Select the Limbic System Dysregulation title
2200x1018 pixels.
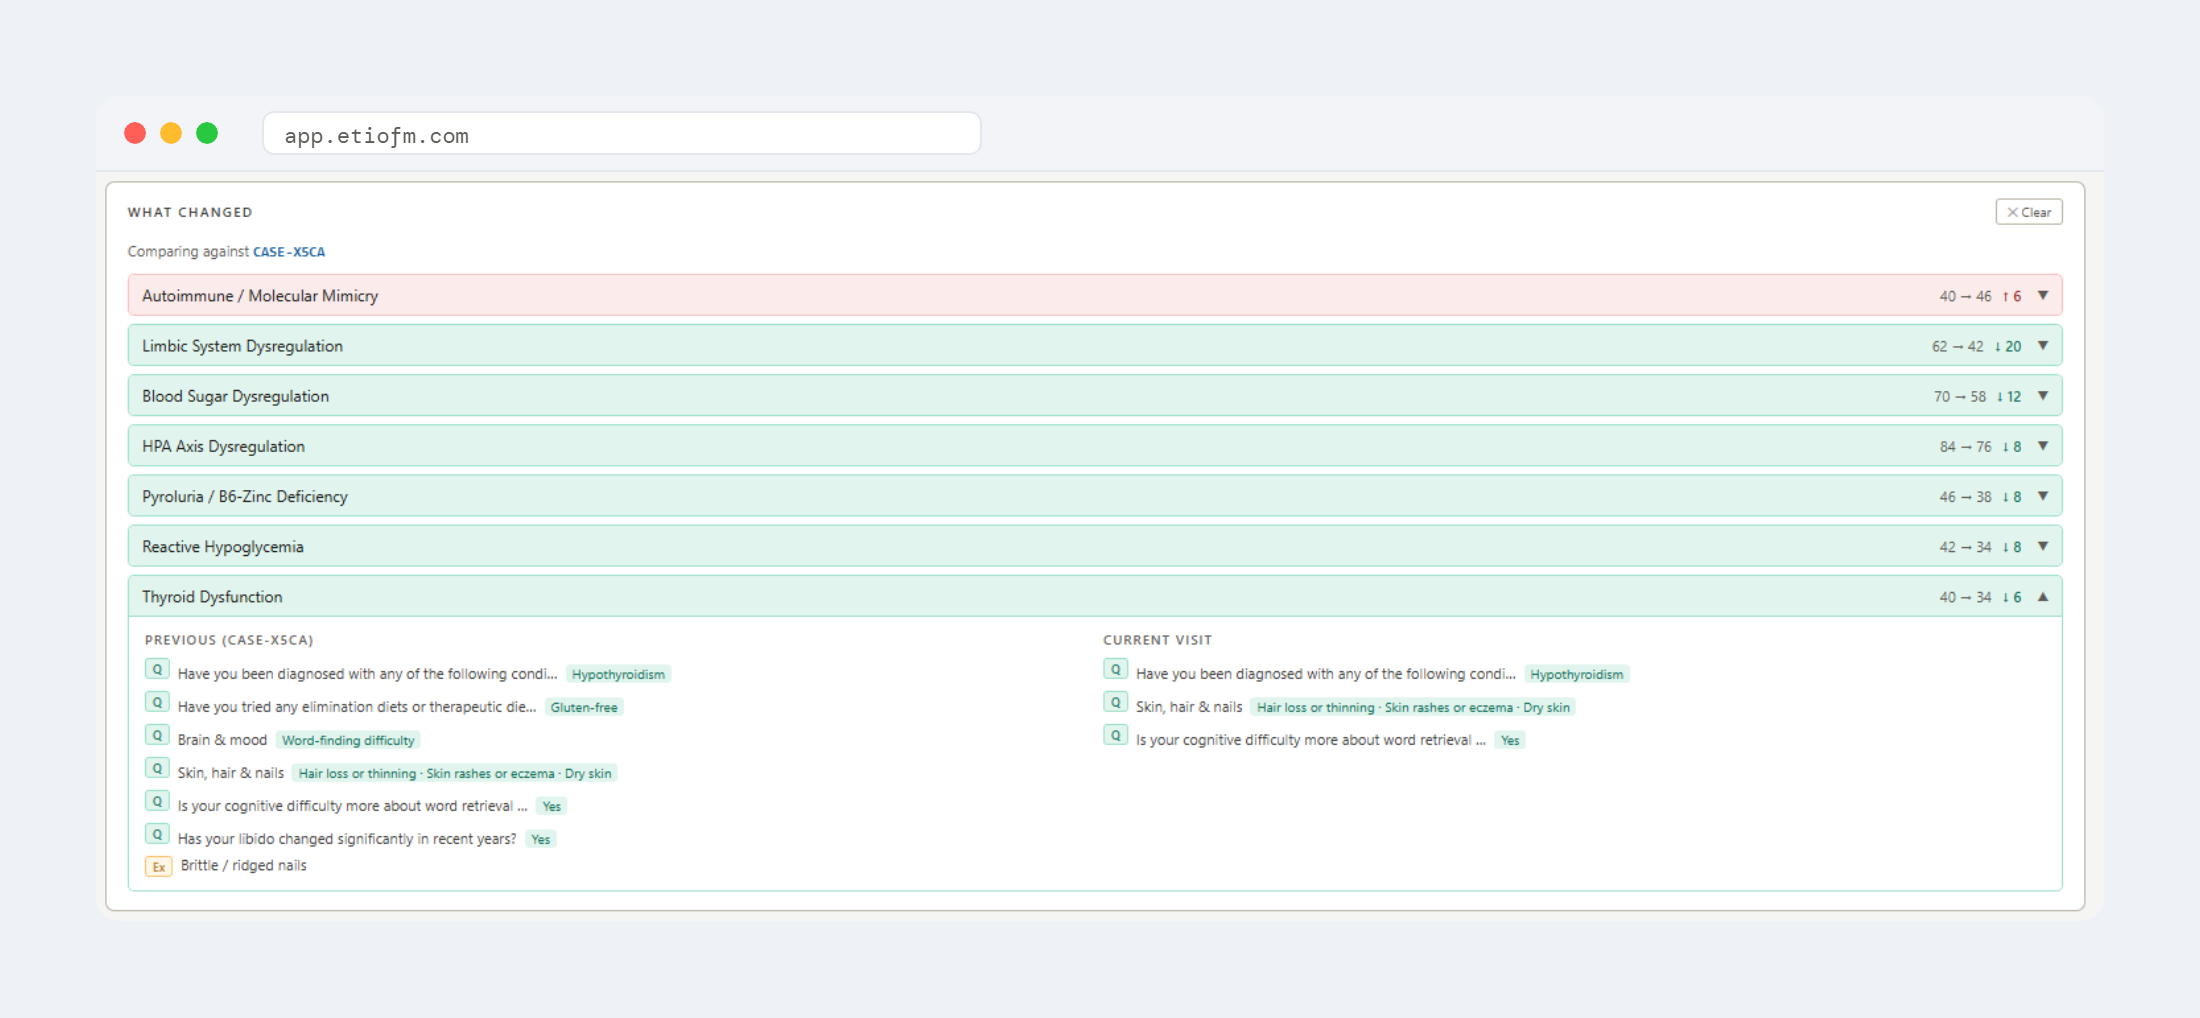pyautogui.click(x=242, y=346)
